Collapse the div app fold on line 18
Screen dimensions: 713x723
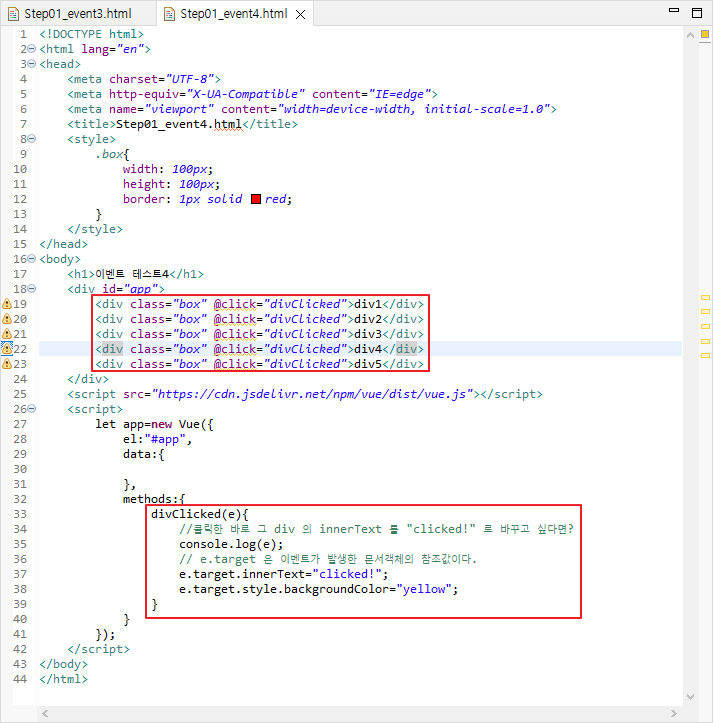pyautogui.click(x=31, y=289)
